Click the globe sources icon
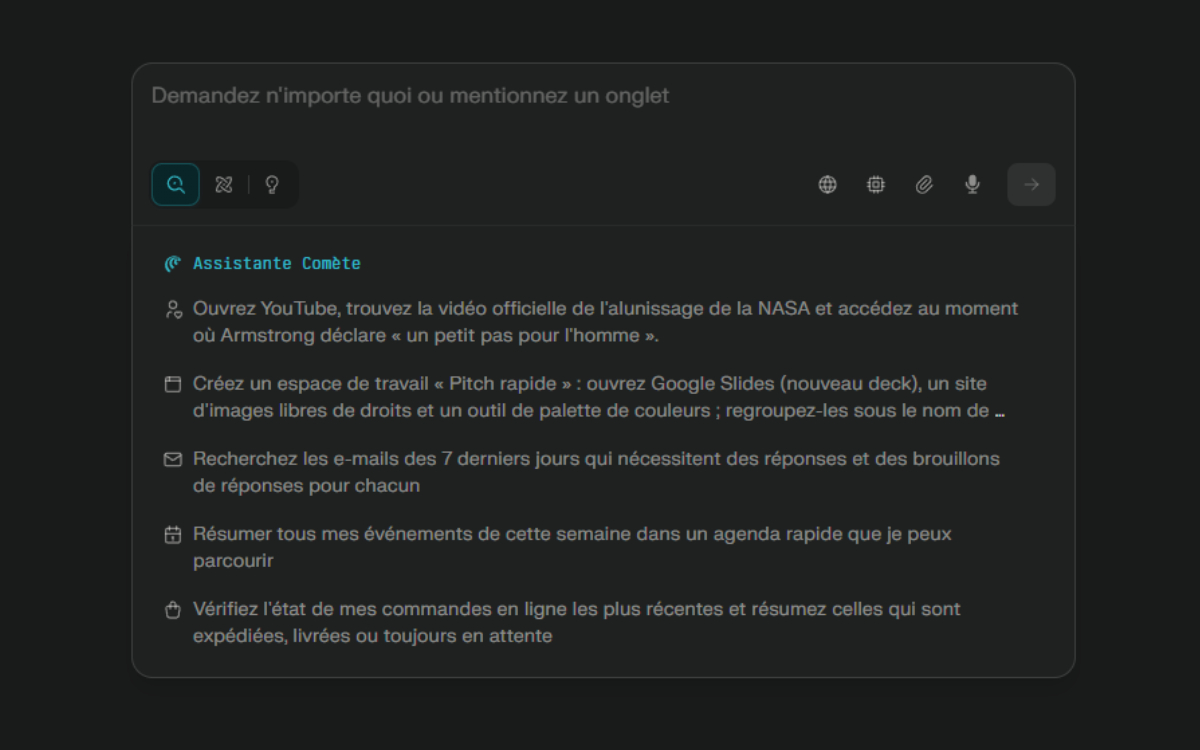 [828, 184]
